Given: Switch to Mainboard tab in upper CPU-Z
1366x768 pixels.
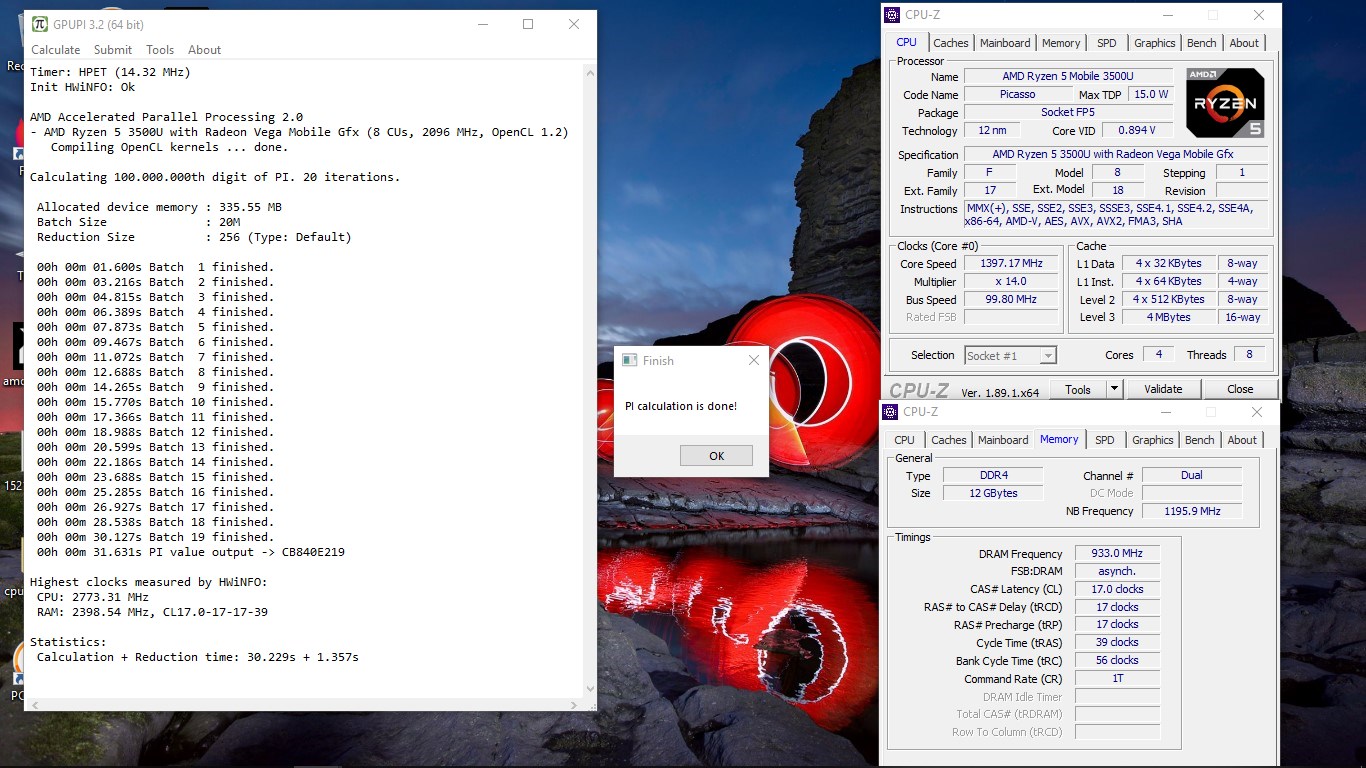Looking at the screenshot, I should 1005,43.
